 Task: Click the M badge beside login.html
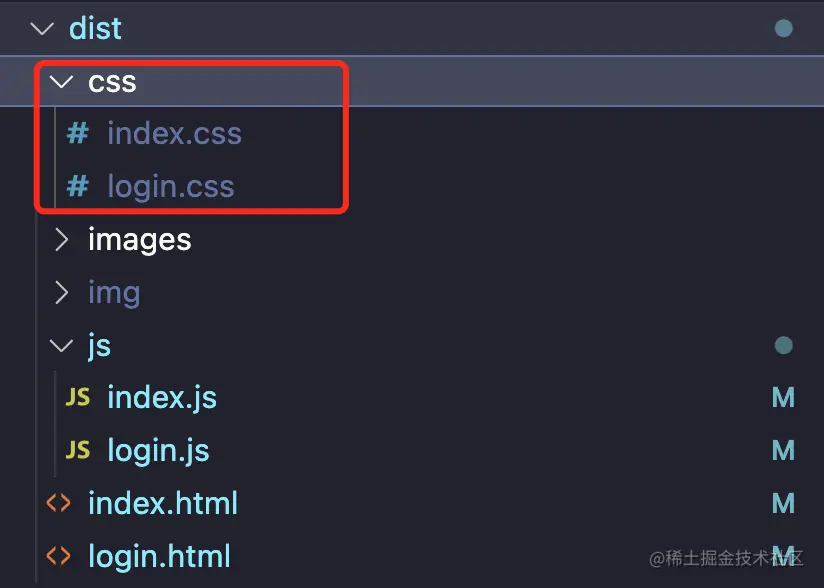click(x=784, y=556)
